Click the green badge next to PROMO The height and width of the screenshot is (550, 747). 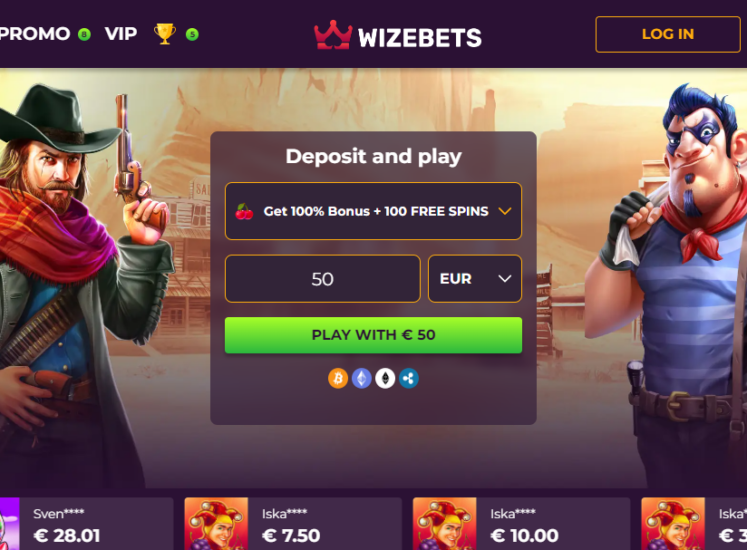pos(84,34)
